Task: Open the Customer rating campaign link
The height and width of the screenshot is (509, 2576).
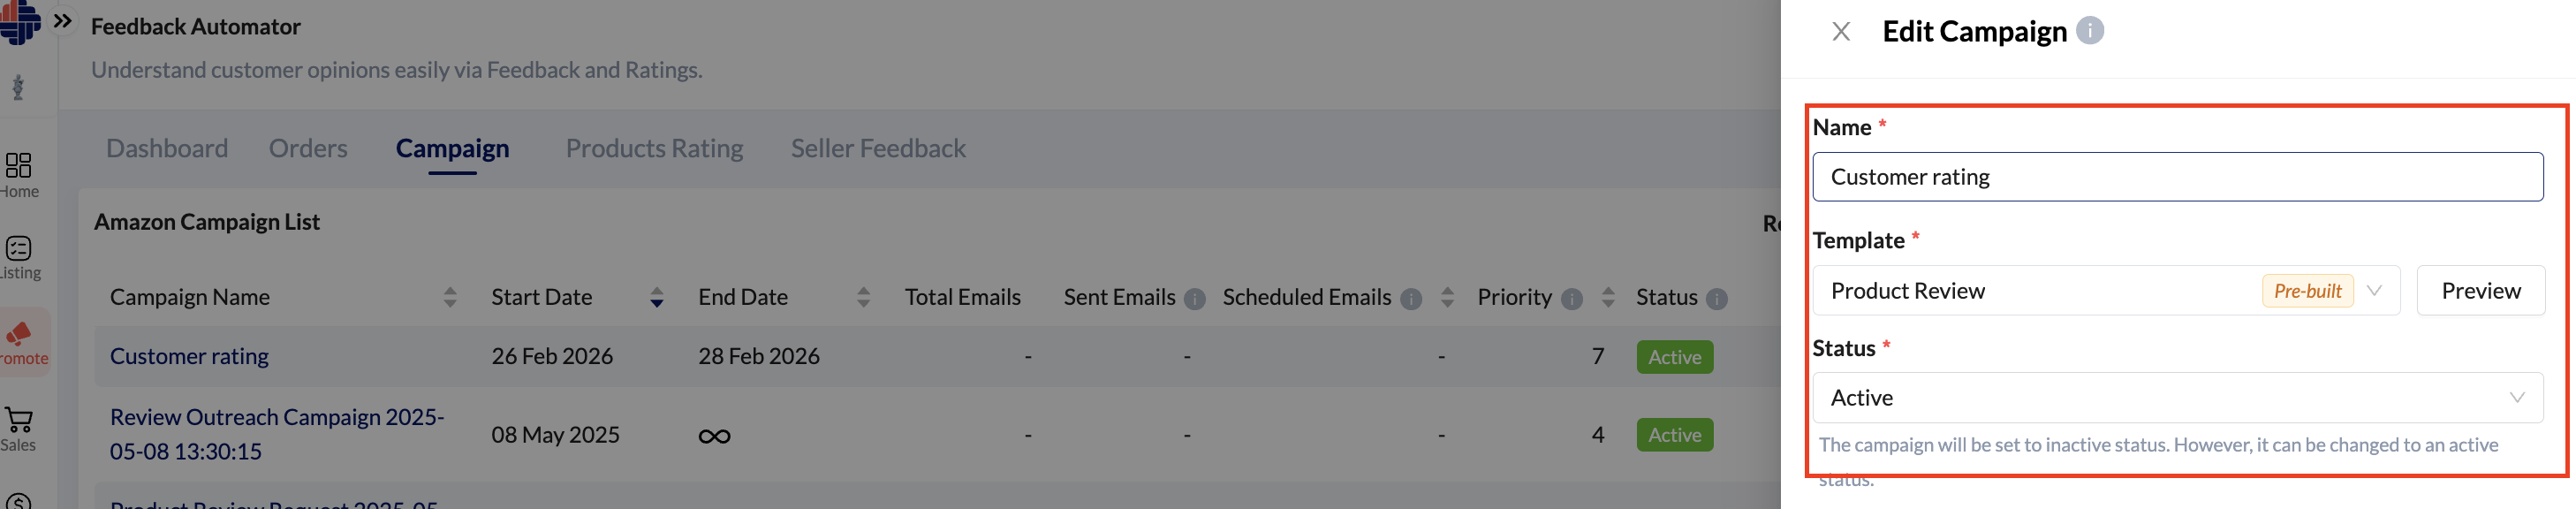Action: pos(189,356)
